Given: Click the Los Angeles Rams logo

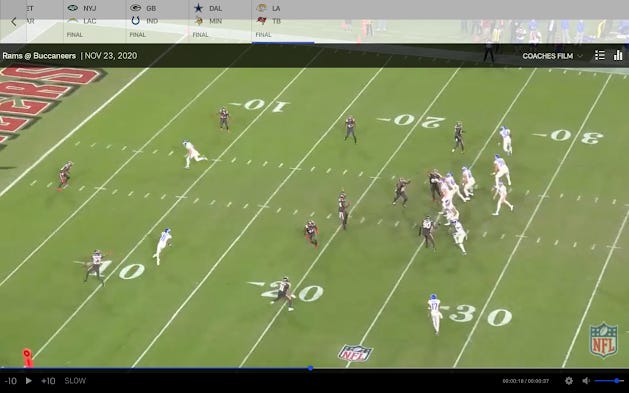Looking at the screenshot, I should coord(262,8).
